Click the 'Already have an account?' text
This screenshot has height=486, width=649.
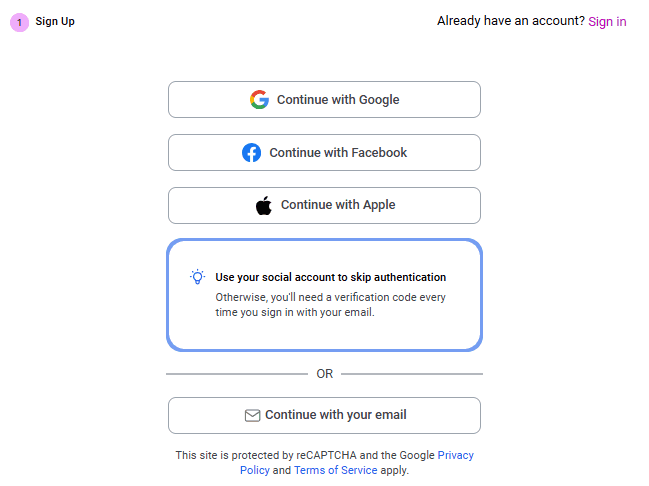pyautogui.click(x=510, y=21)
